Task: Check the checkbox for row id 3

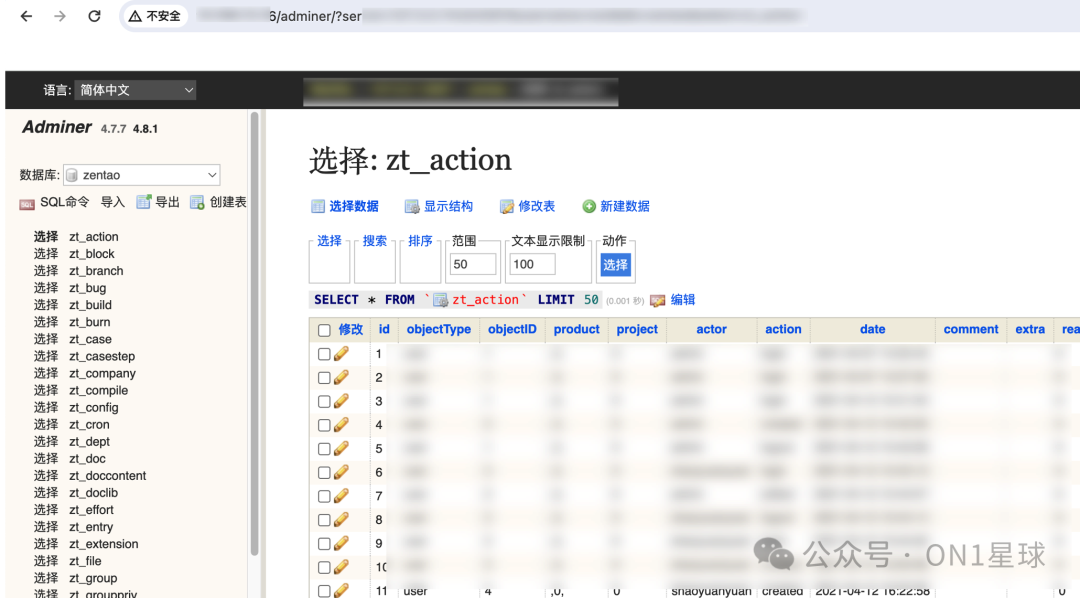Action: (324, 401)
